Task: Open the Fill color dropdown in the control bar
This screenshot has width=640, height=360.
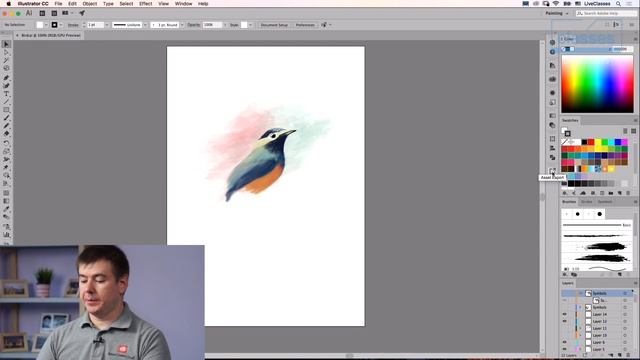Action: click(x=46, y=25)
